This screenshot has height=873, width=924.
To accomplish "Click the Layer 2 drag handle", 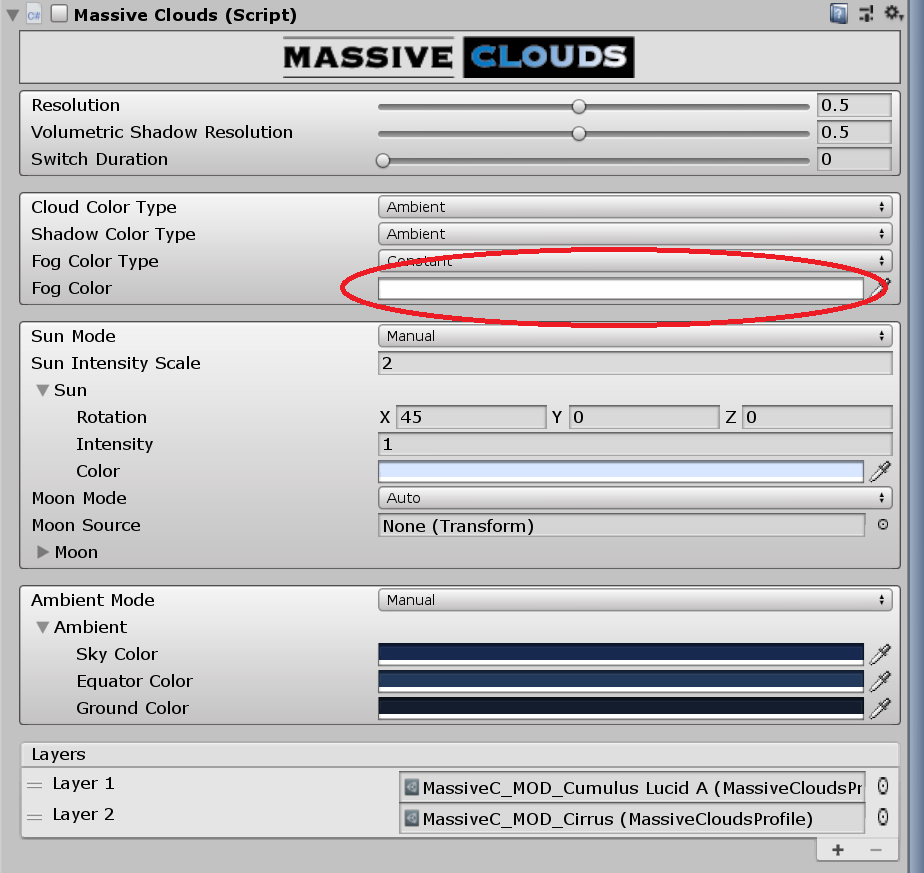I will click(x=35, y=817).
